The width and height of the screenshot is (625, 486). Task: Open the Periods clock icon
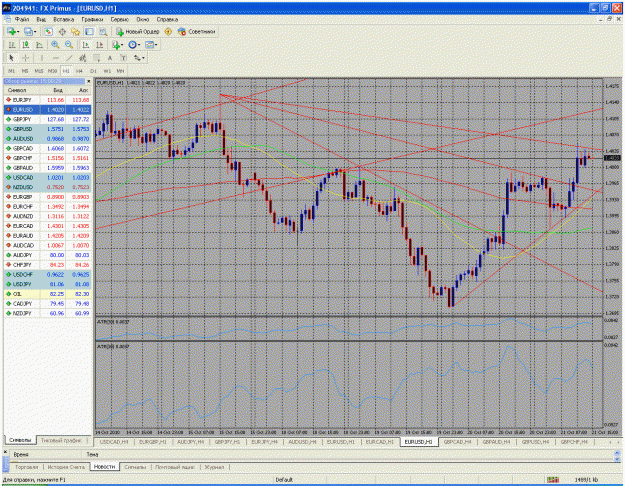(x=132, y=45)
